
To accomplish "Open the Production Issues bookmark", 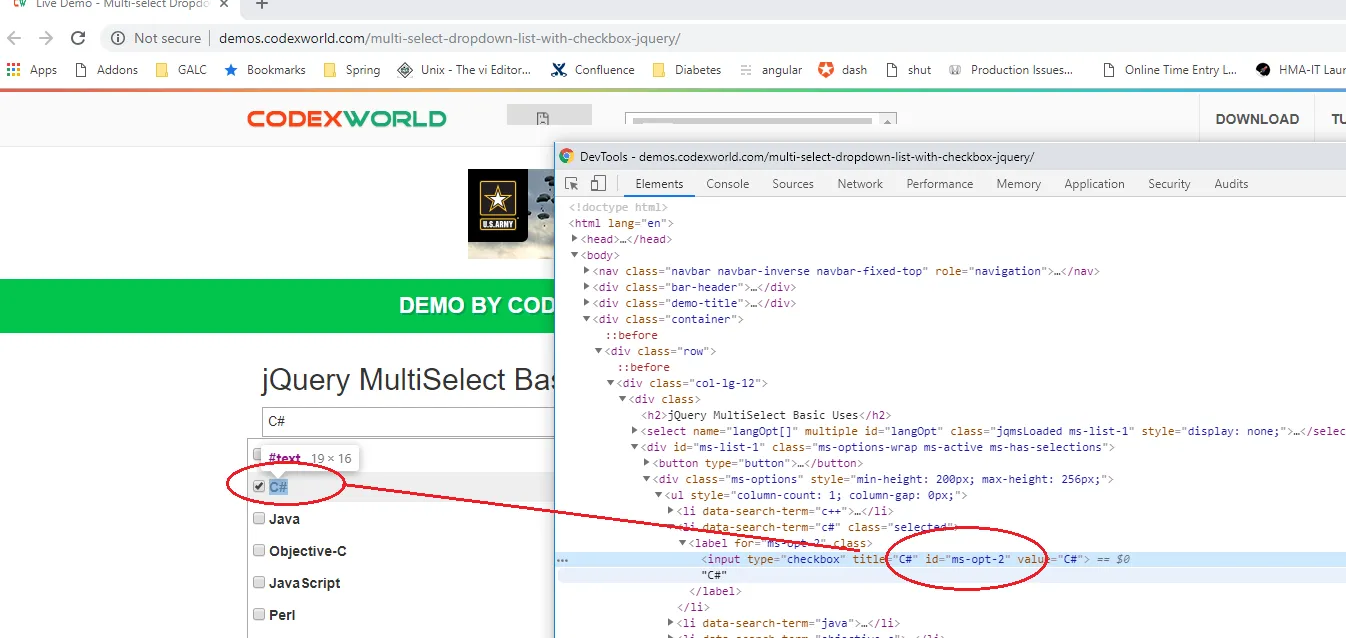I will coord(1011,70).
